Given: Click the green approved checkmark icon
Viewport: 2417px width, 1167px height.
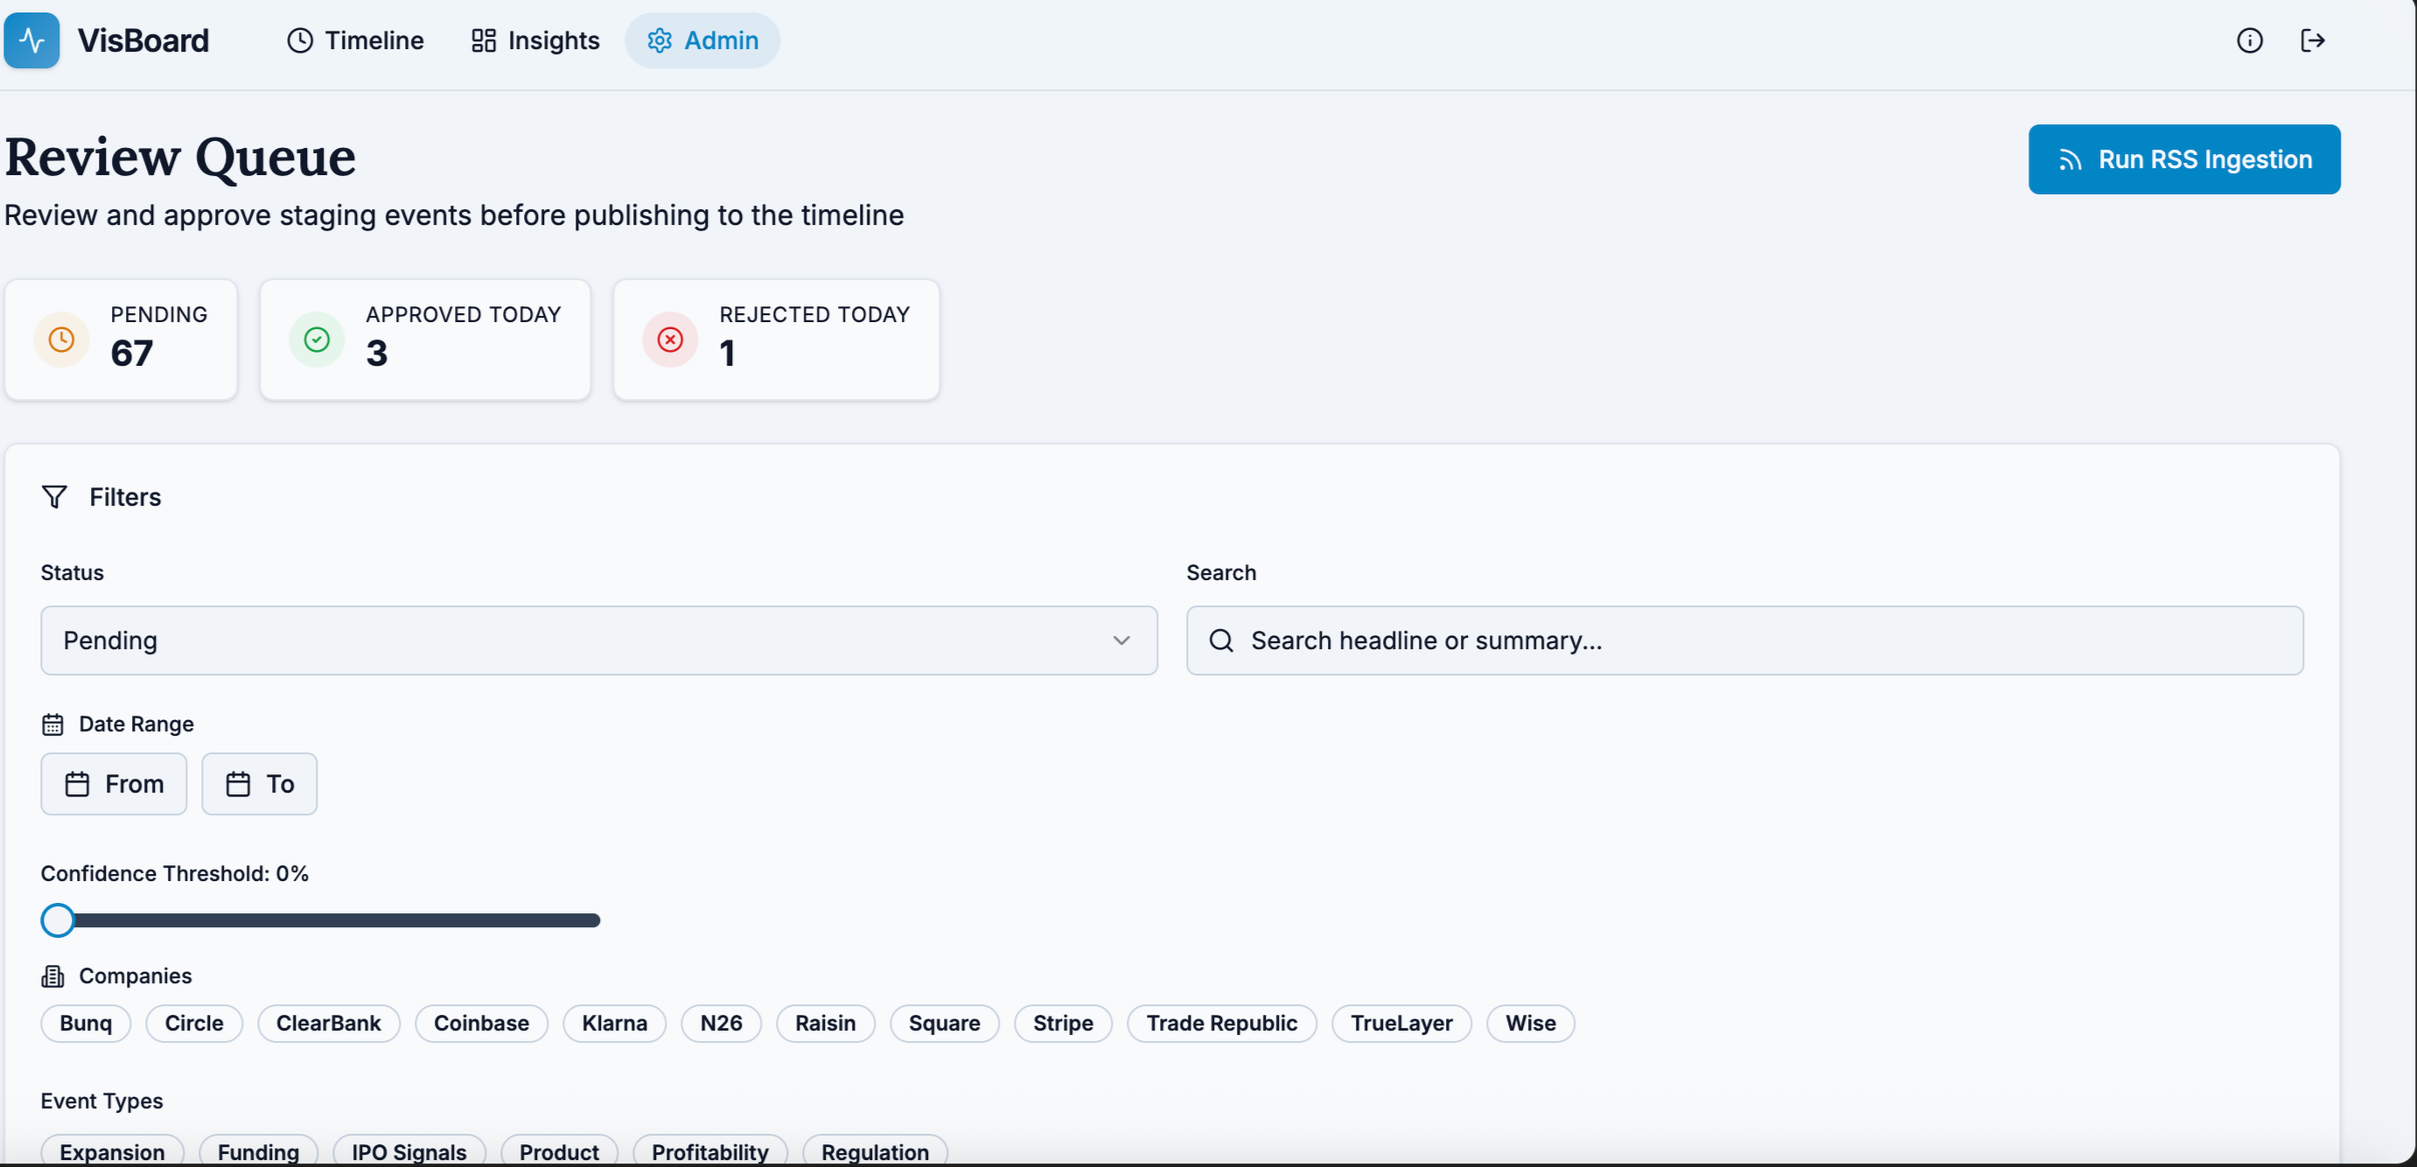Looking at the screenshot, I should (317, 340).
